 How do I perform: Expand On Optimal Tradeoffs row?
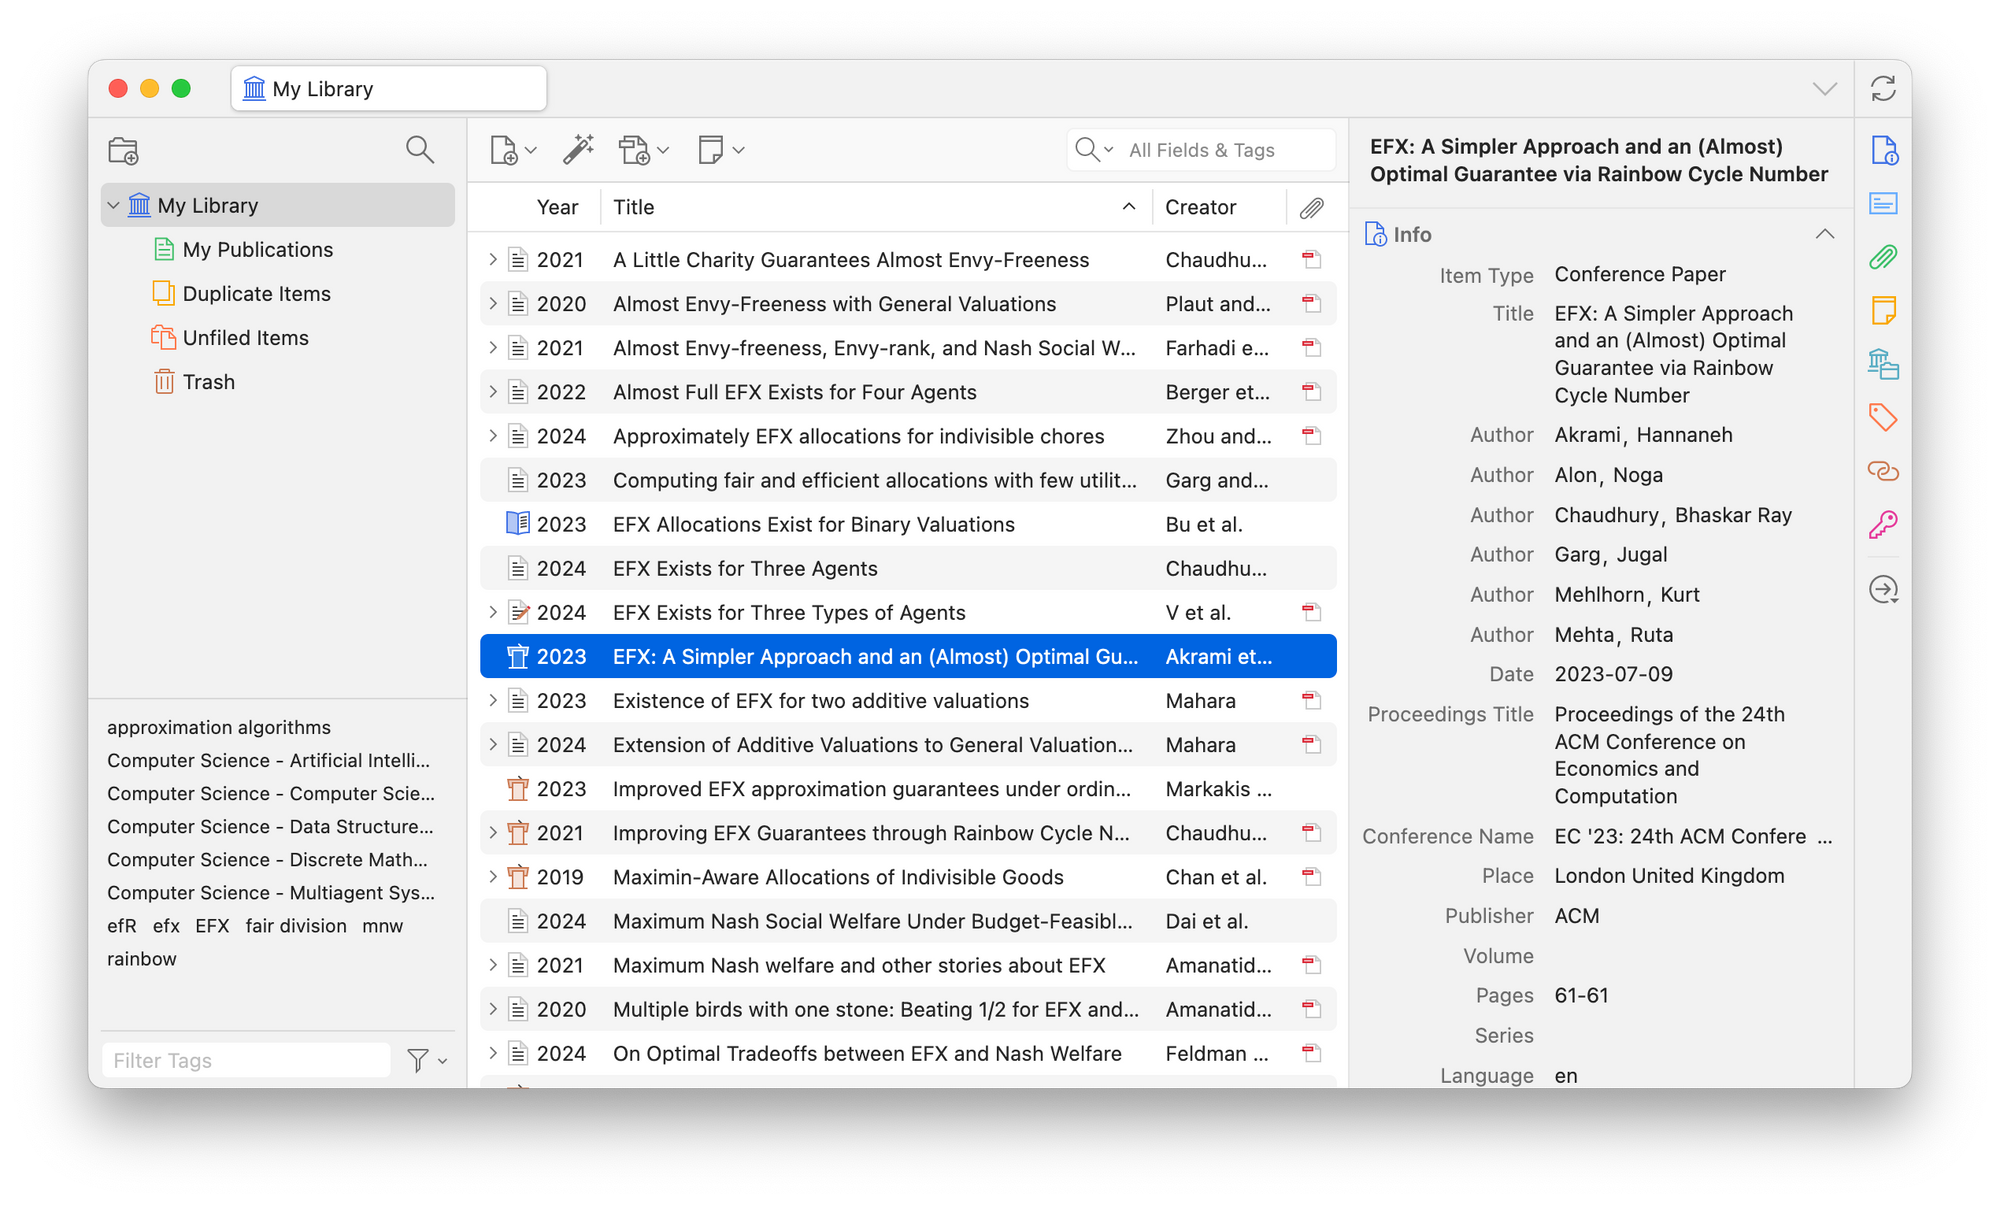pos(493,1053)
